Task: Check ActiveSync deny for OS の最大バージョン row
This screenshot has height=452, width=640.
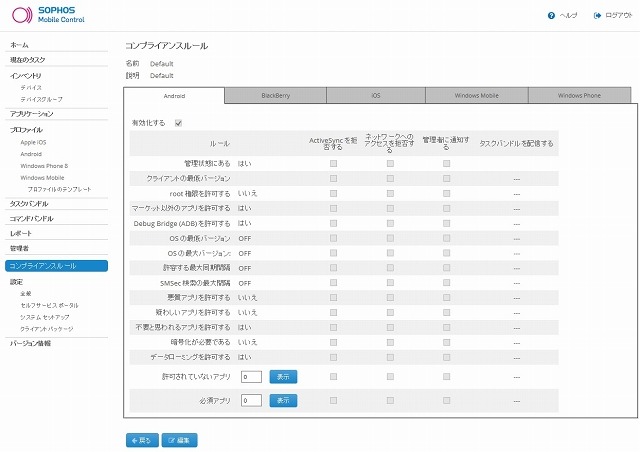Action: (x=333, y=253)
